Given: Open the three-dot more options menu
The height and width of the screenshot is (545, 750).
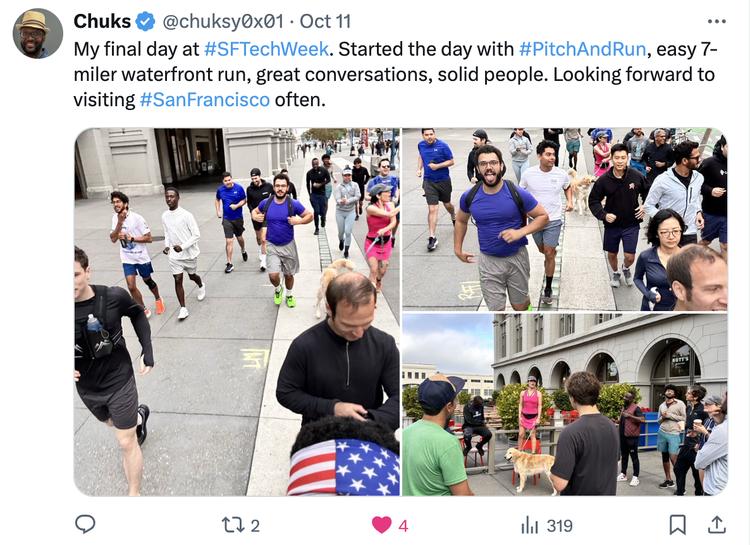Looking at the screenshot, I should point(717,22).
